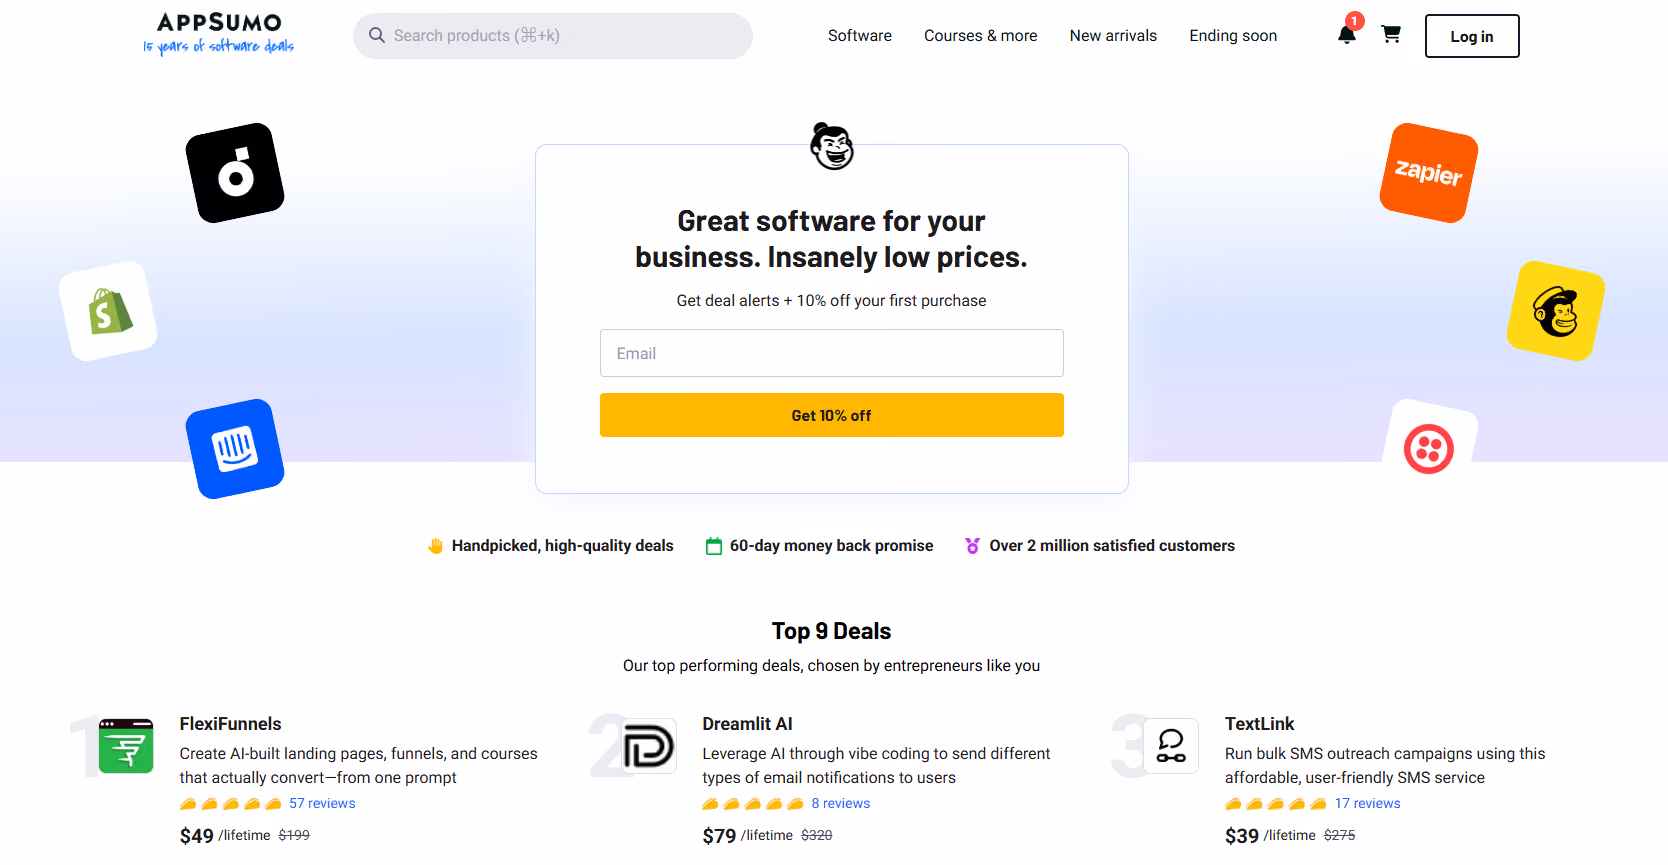Click the Dreamlit AI description text
The width and height of the screenshot is (1668, 865).
(876, 766)
